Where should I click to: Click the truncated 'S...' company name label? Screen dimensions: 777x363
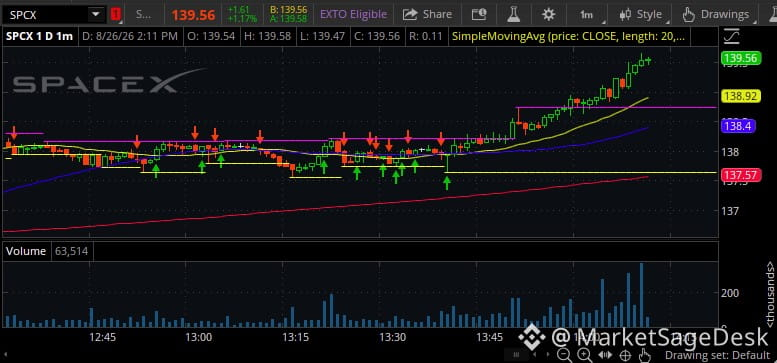(143, 14)
